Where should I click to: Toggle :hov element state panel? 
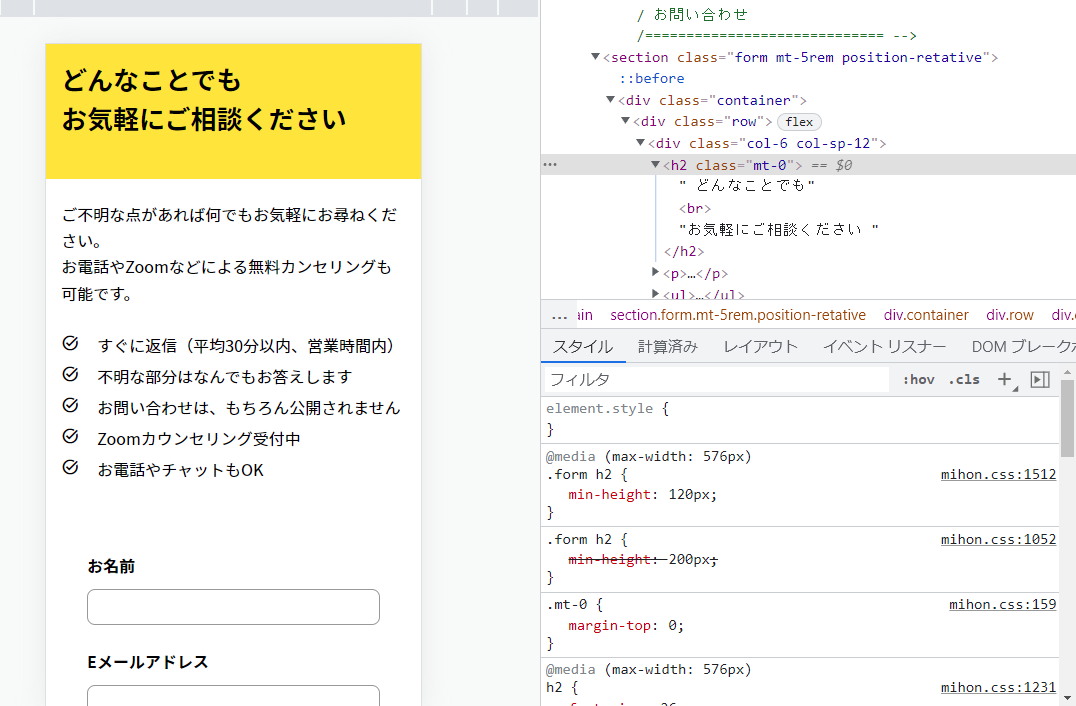pyautogui.click(x=918, y=380)
